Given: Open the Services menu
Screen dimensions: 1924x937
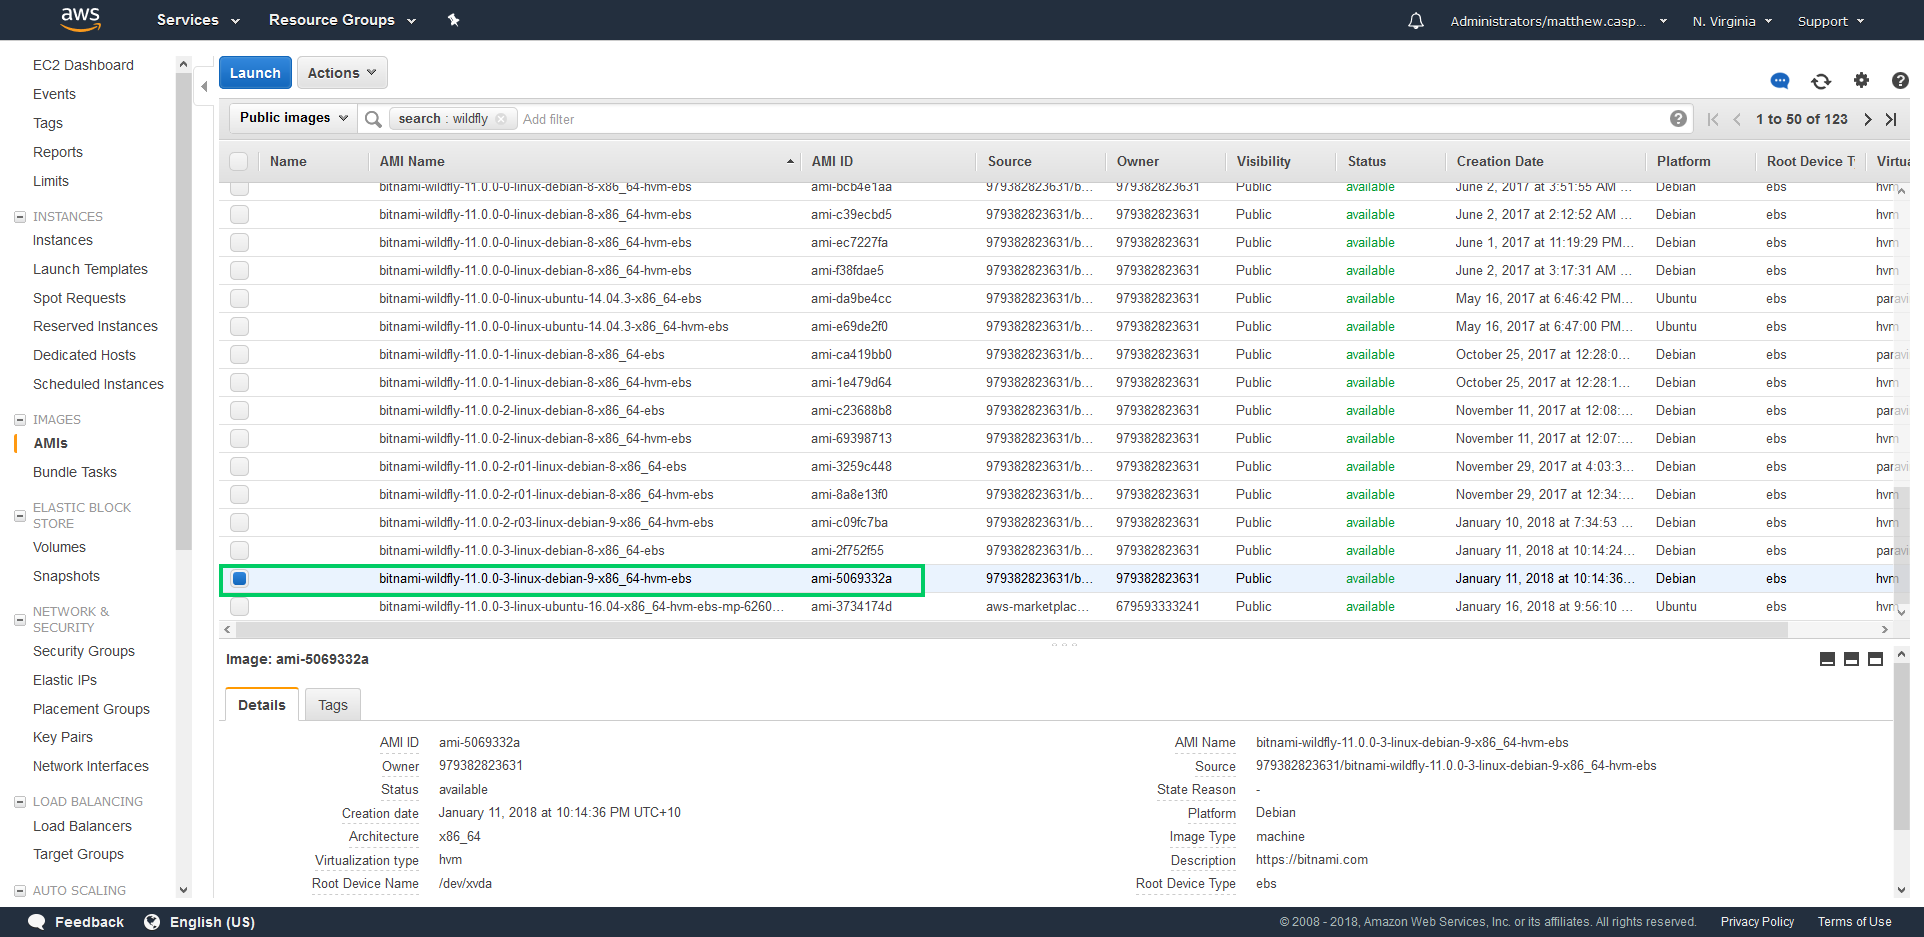Looking at the screenshot, I should [x=198, y=20].
